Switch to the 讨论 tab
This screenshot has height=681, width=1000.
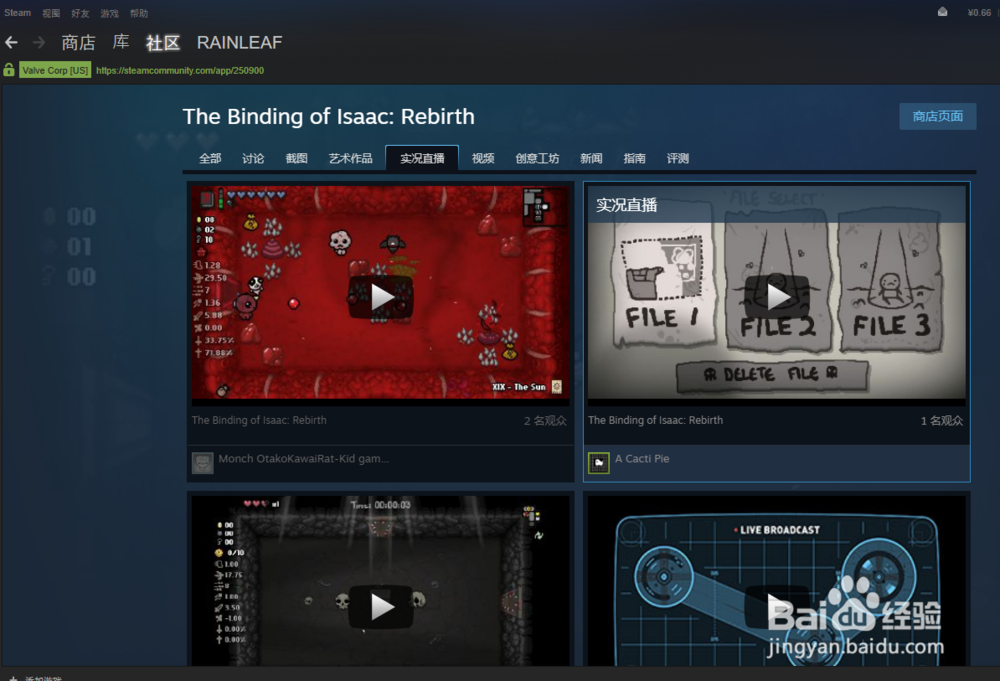click(253, 158)
